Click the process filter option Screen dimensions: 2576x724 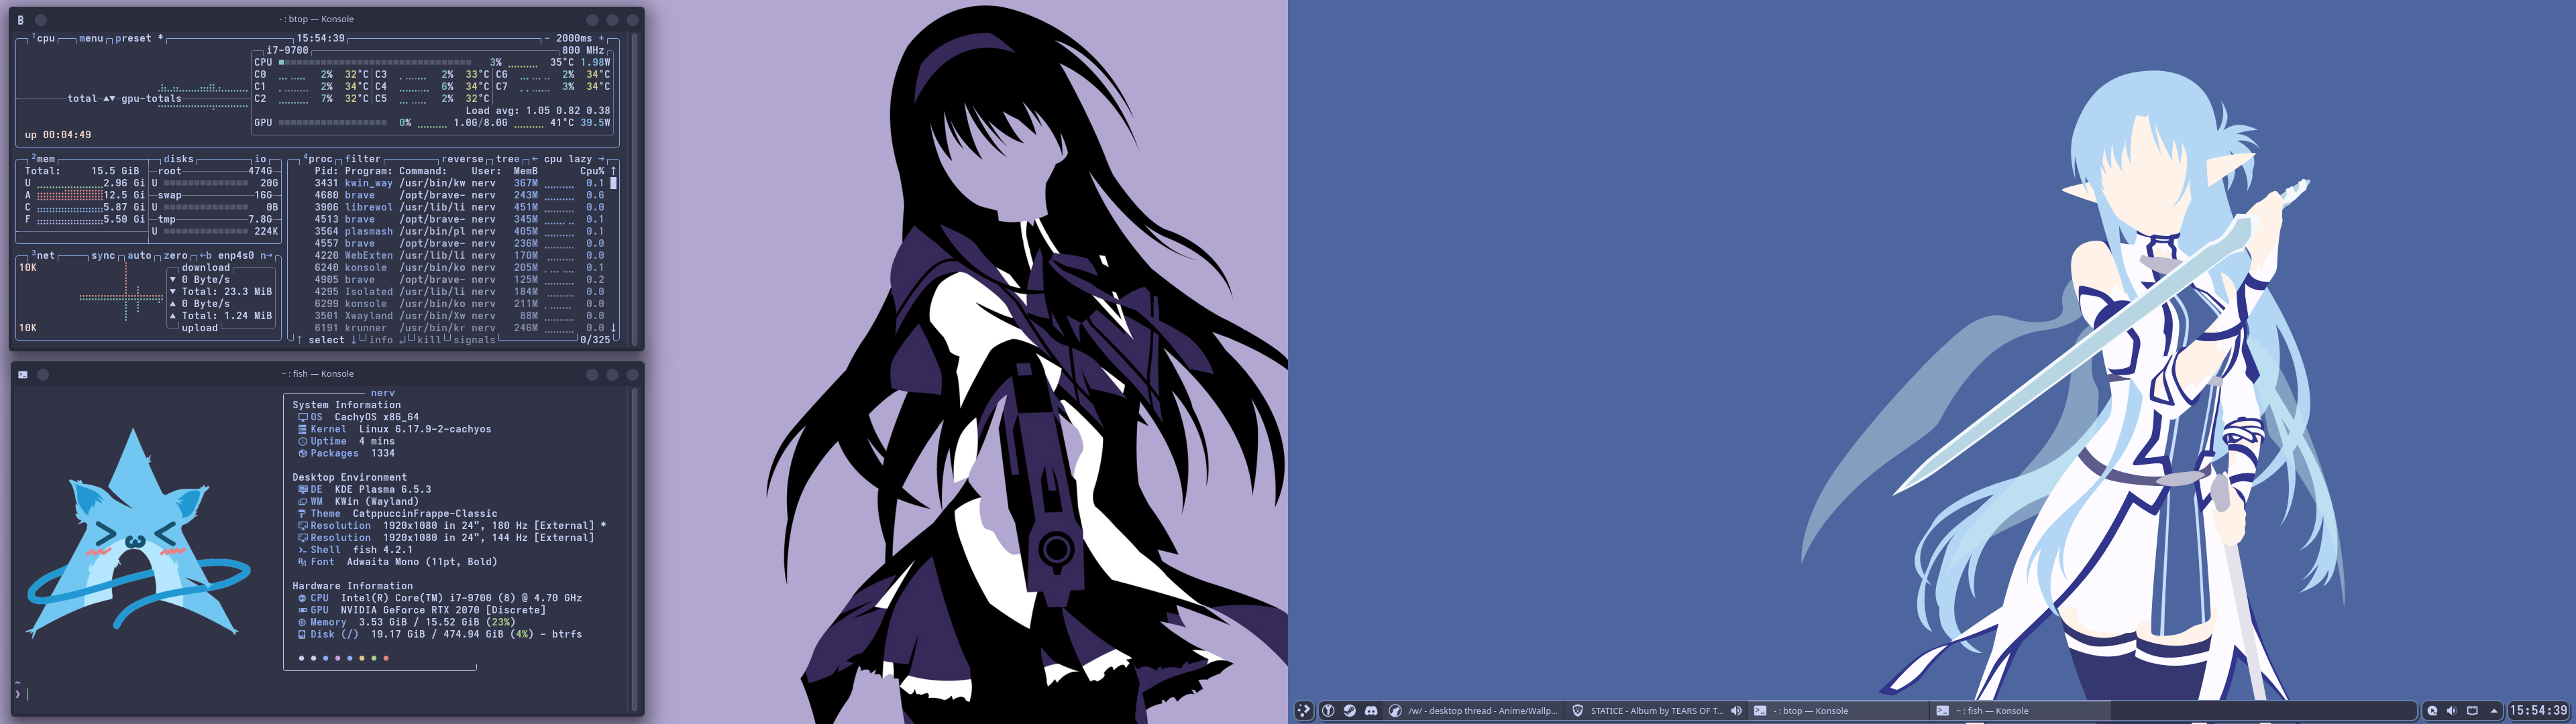coord(362,159)
